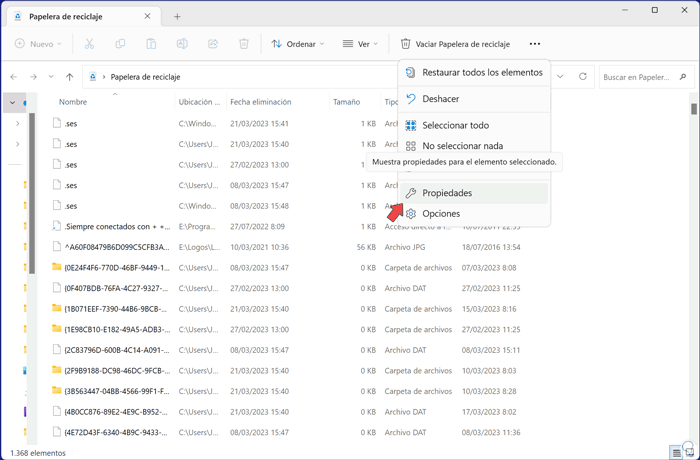This screenshot has width=700, height=460.
Task: Choose No seleccionar nada
Action: click(x=474, y=146)
